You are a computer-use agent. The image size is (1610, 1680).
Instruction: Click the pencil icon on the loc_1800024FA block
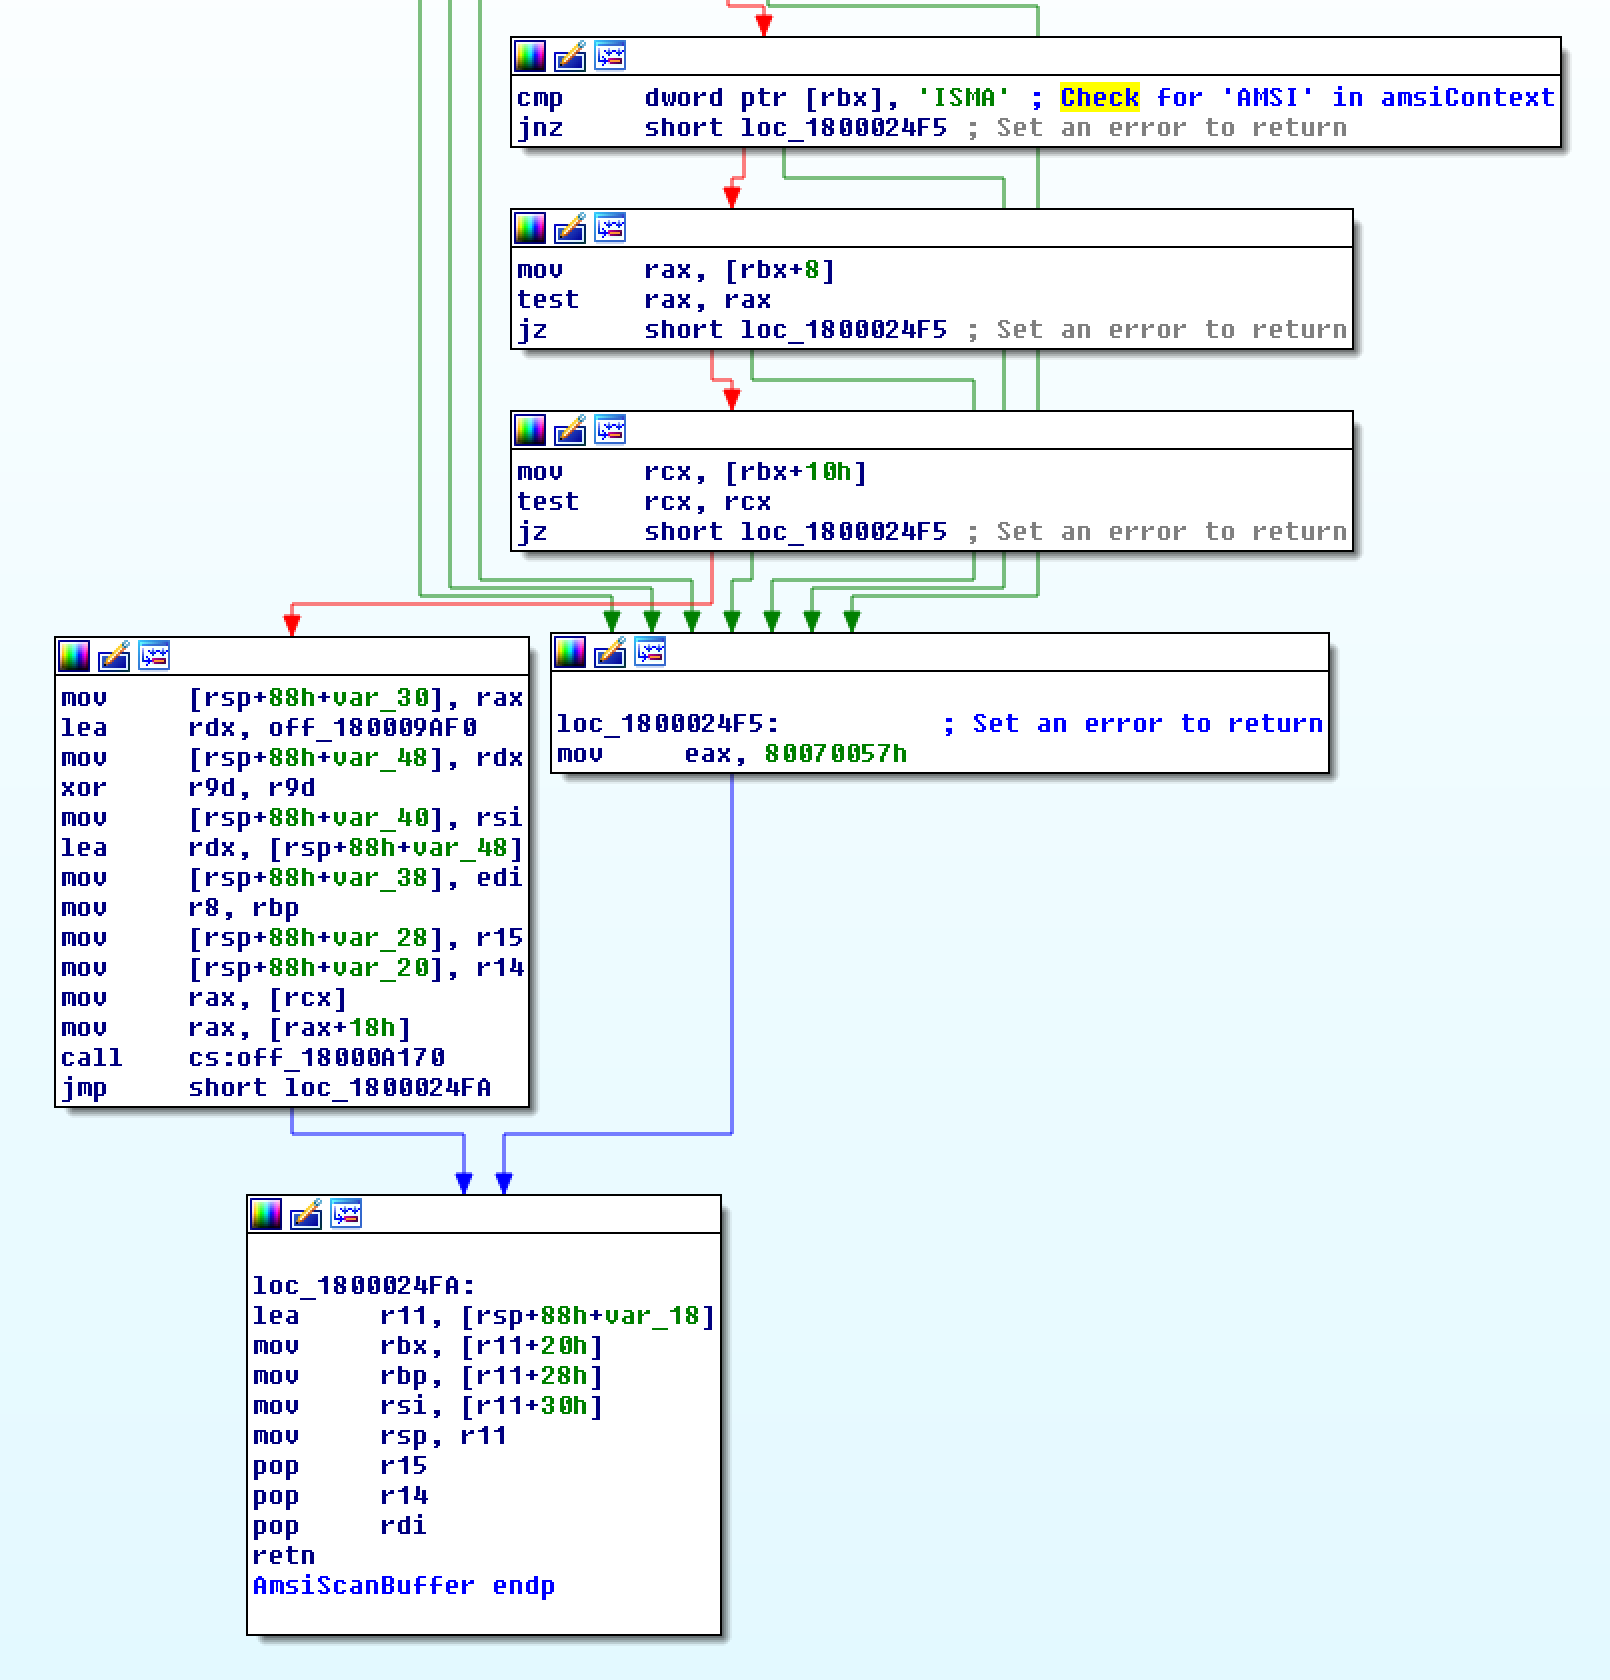[306, 1214]
